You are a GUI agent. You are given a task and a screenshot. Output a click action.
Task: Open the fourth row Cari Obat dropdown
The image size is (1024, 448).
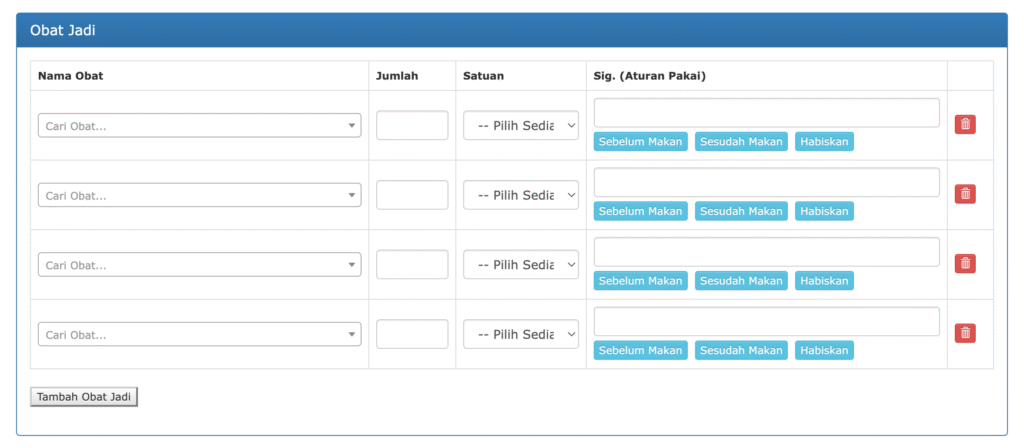point(199,334)
